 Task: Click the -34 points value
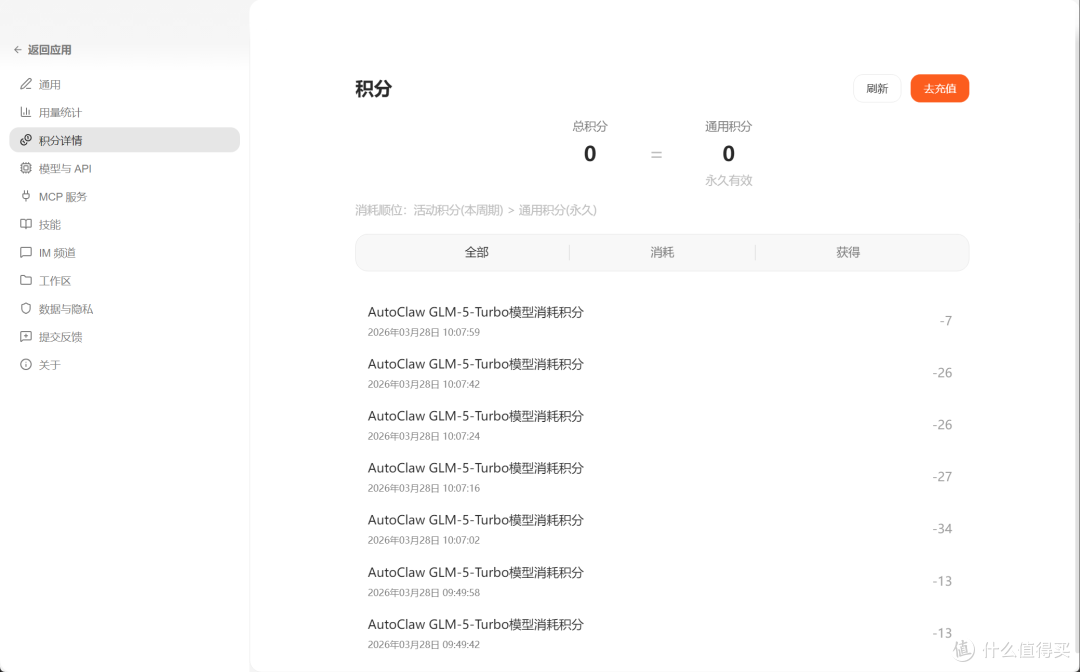(x=942, y=529)
